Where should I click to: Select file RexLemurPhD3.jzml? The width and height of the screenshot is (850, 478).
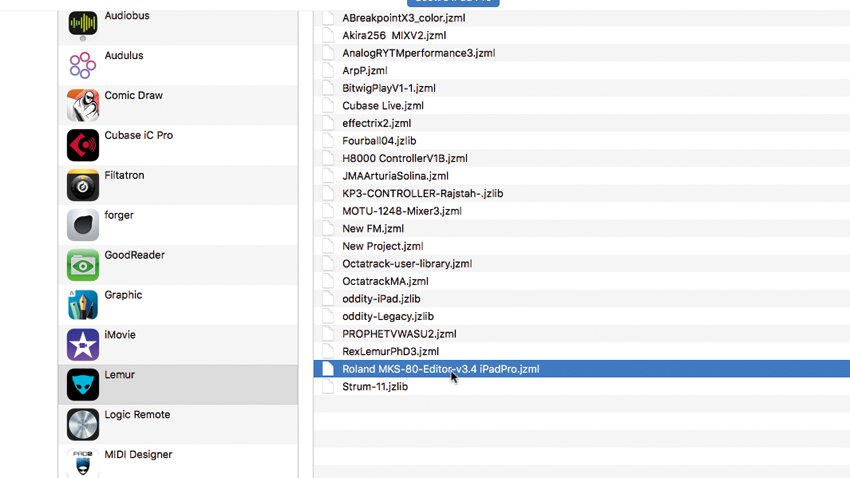pos(390,351)
